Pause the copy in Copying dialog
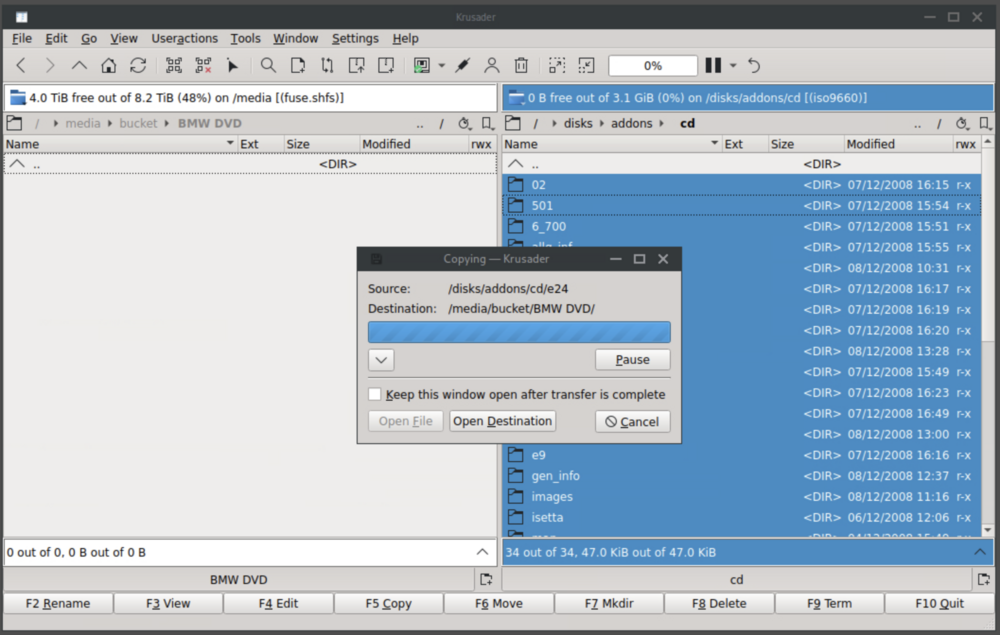Screen dimensions: 1000x635 (x=633, y=360)
